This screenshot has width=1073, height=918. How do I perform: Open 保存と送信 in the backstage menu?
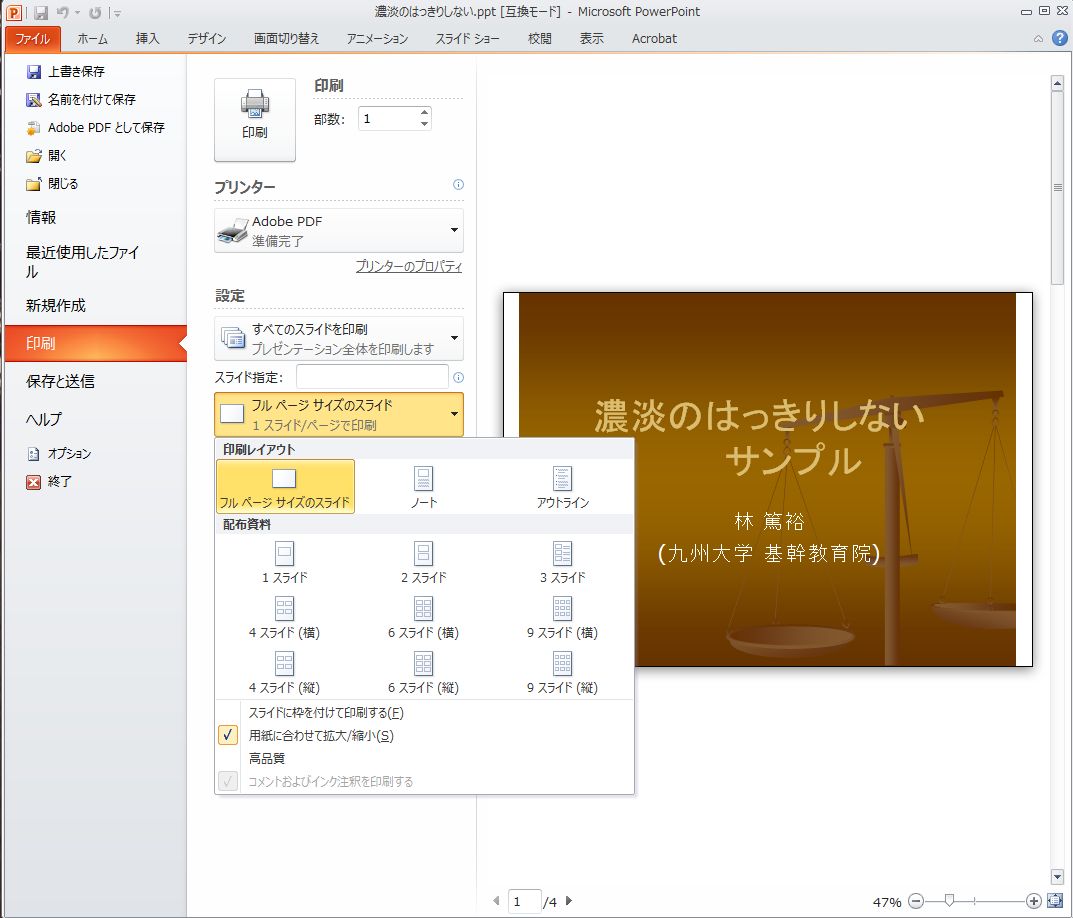click(x=60, y=381)
